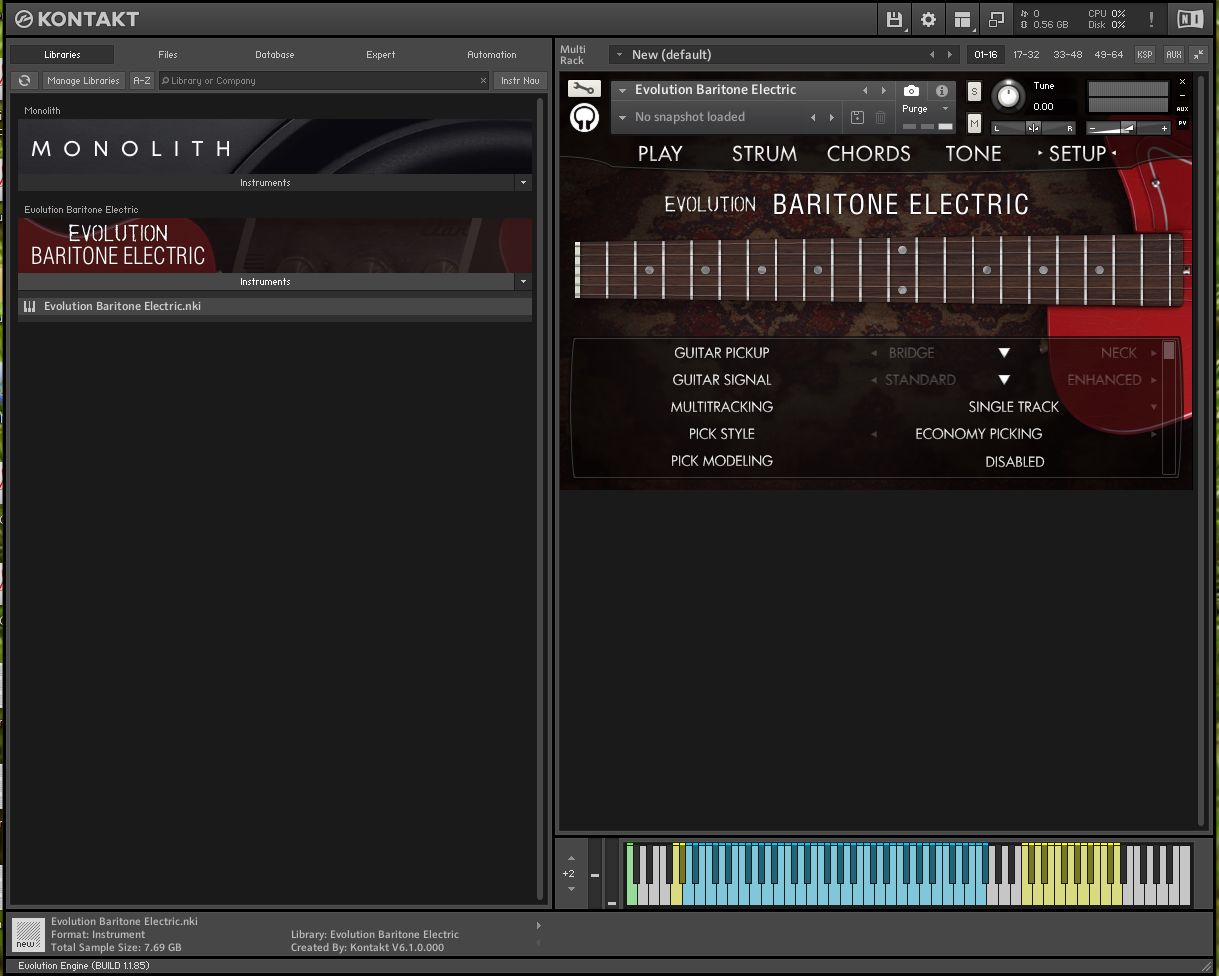This screenshot has width=1219, height=976.
Task: Toggle the KSP master script button
Action: [x=1144, y=54]
